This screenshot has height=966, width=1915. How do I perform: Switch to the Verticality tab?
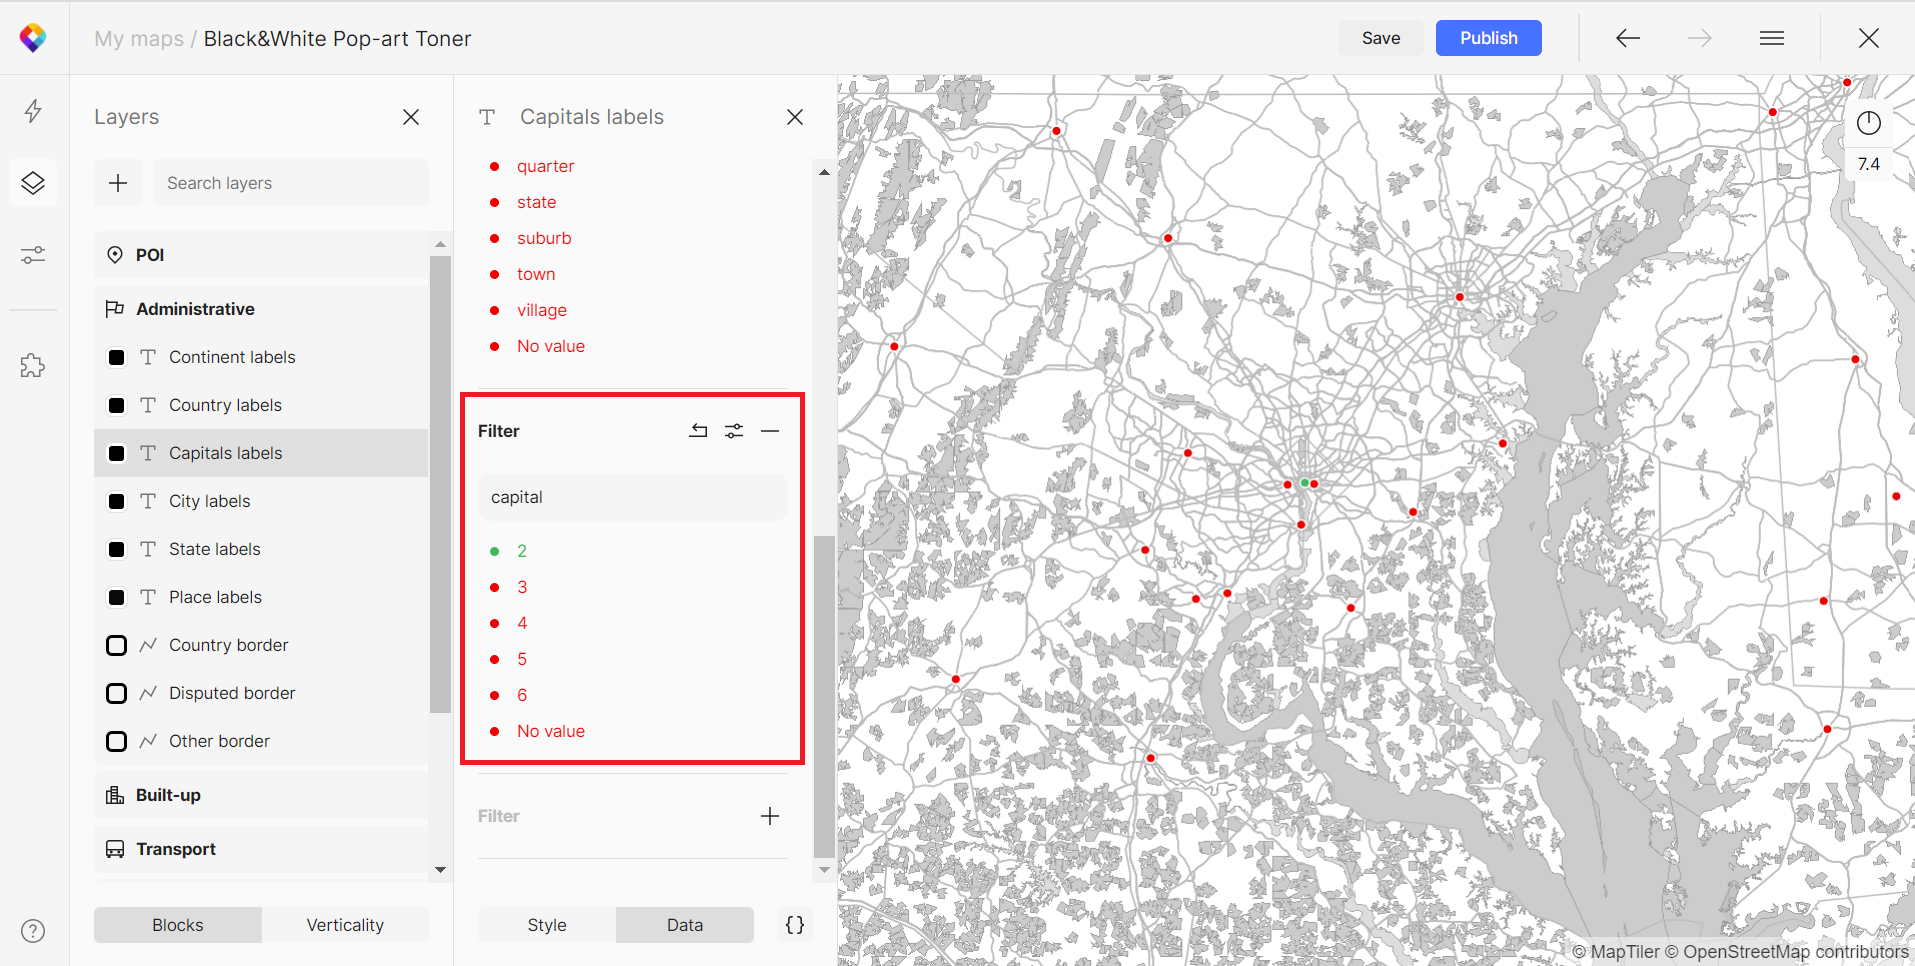345,925
